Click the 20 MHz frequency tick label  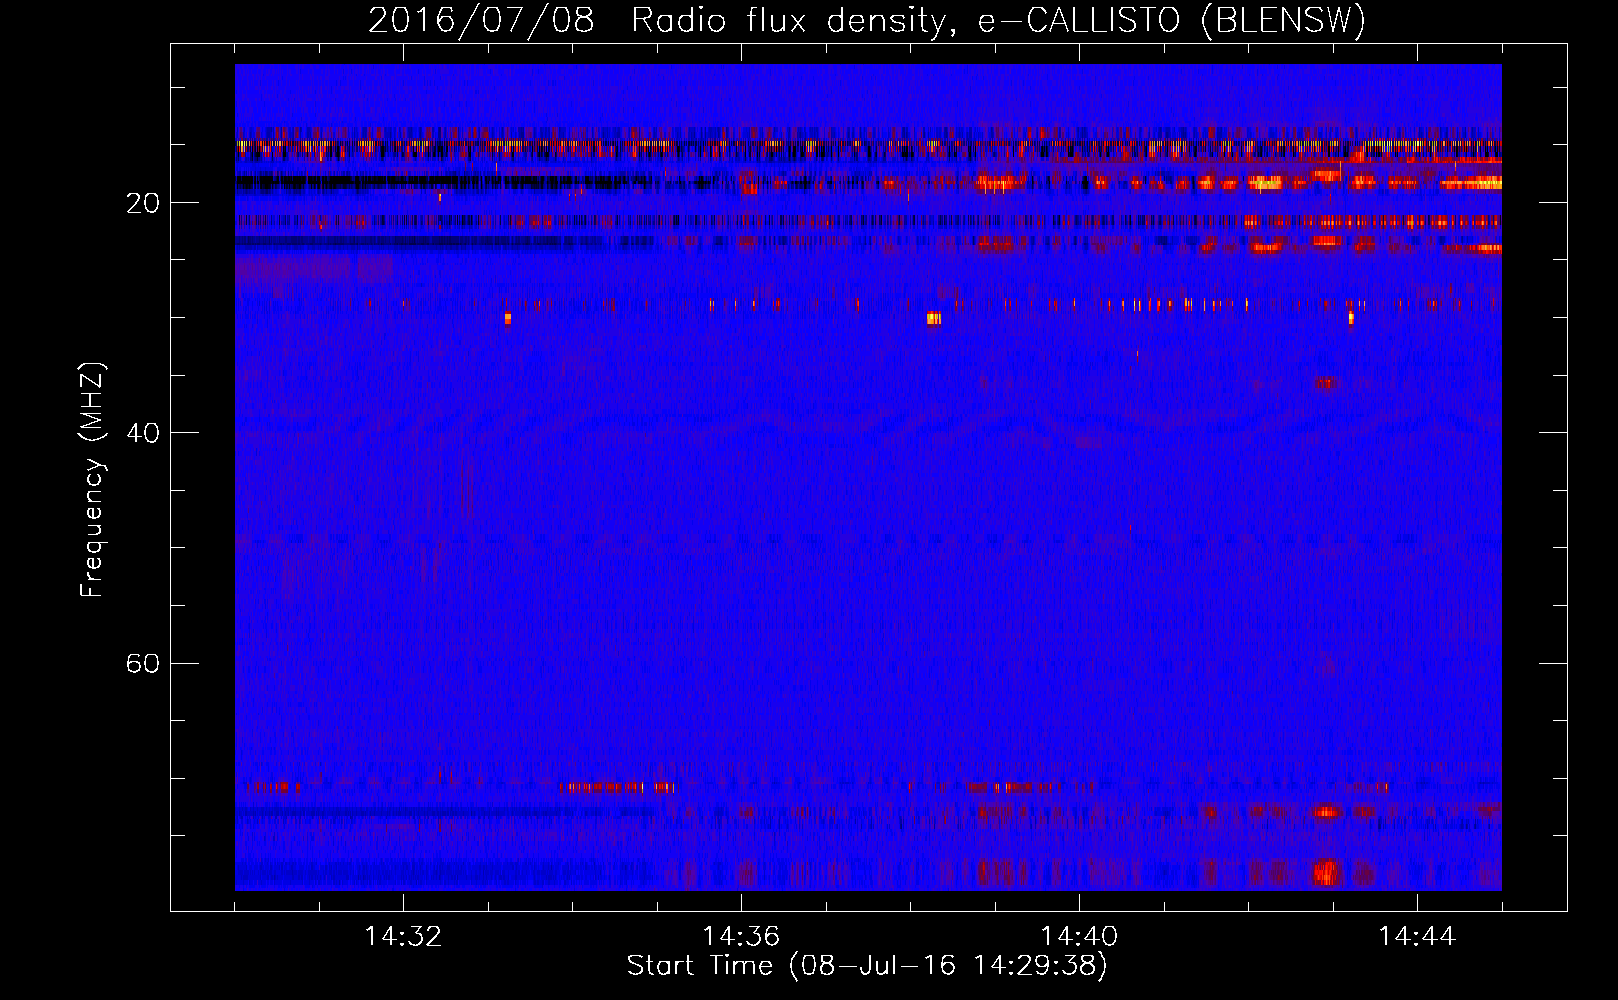click(142, 203)
